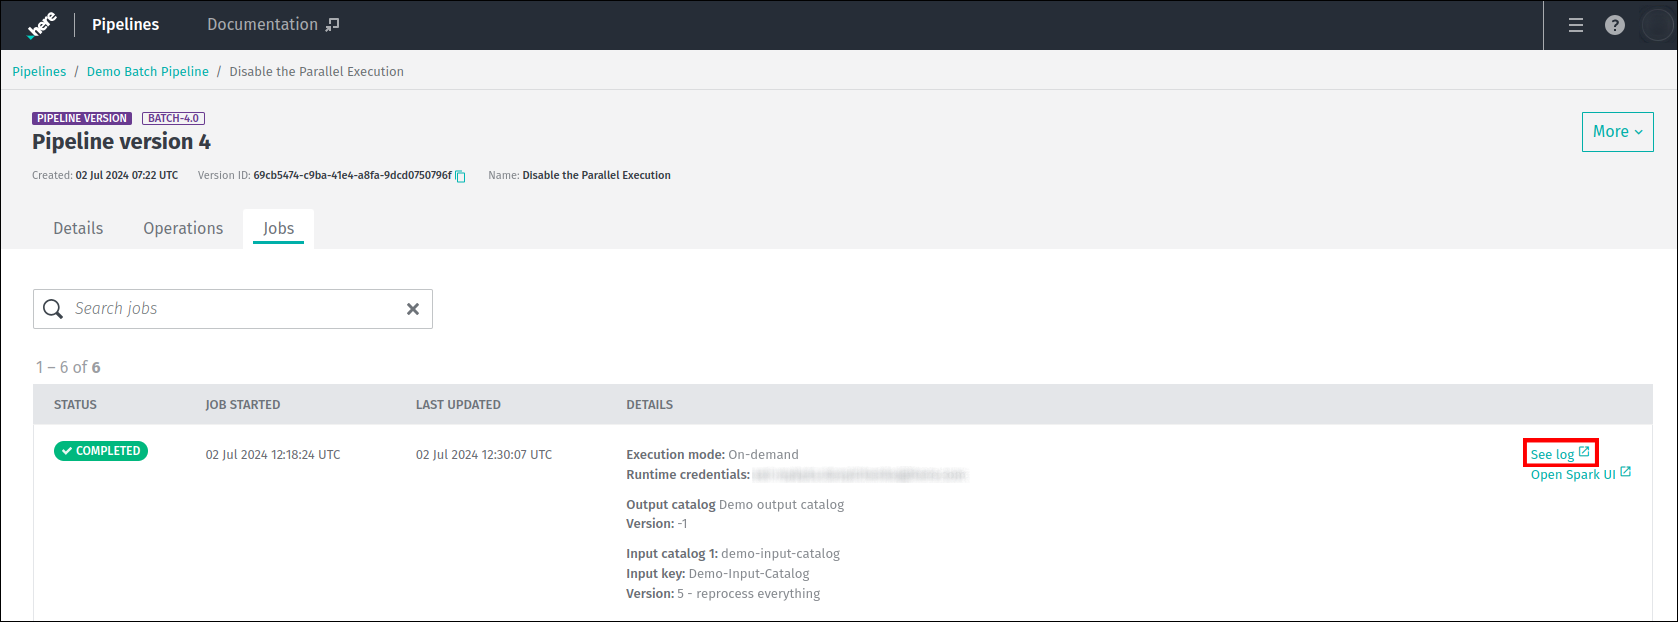
Task: Click 'Execution mode: On-demand' text
Action: click(713, 455)
